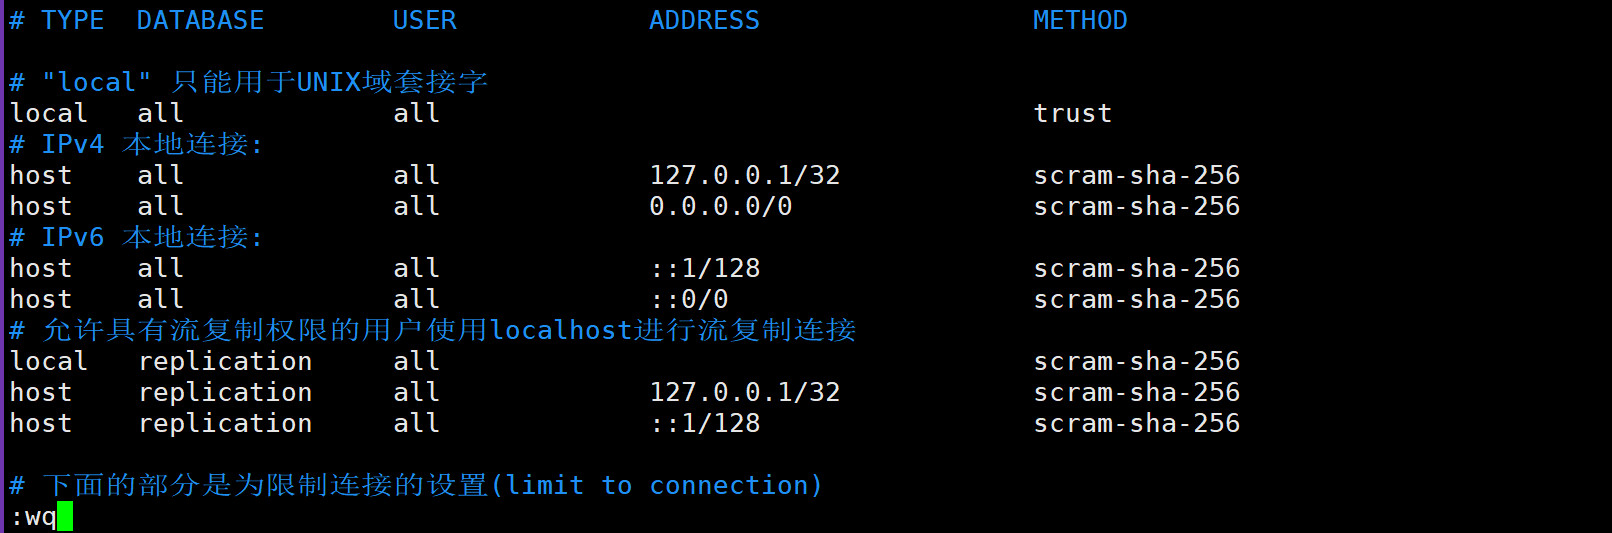Click the :wq command at the bottom
Screen dimensions: 1612x533
[33, 517]
